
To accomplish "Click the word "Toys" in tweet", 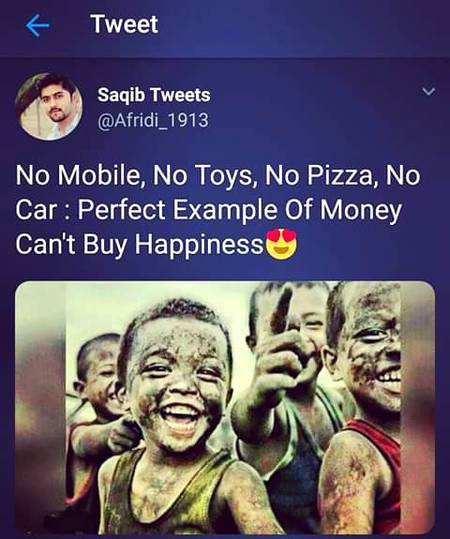I will coord(225,176).
